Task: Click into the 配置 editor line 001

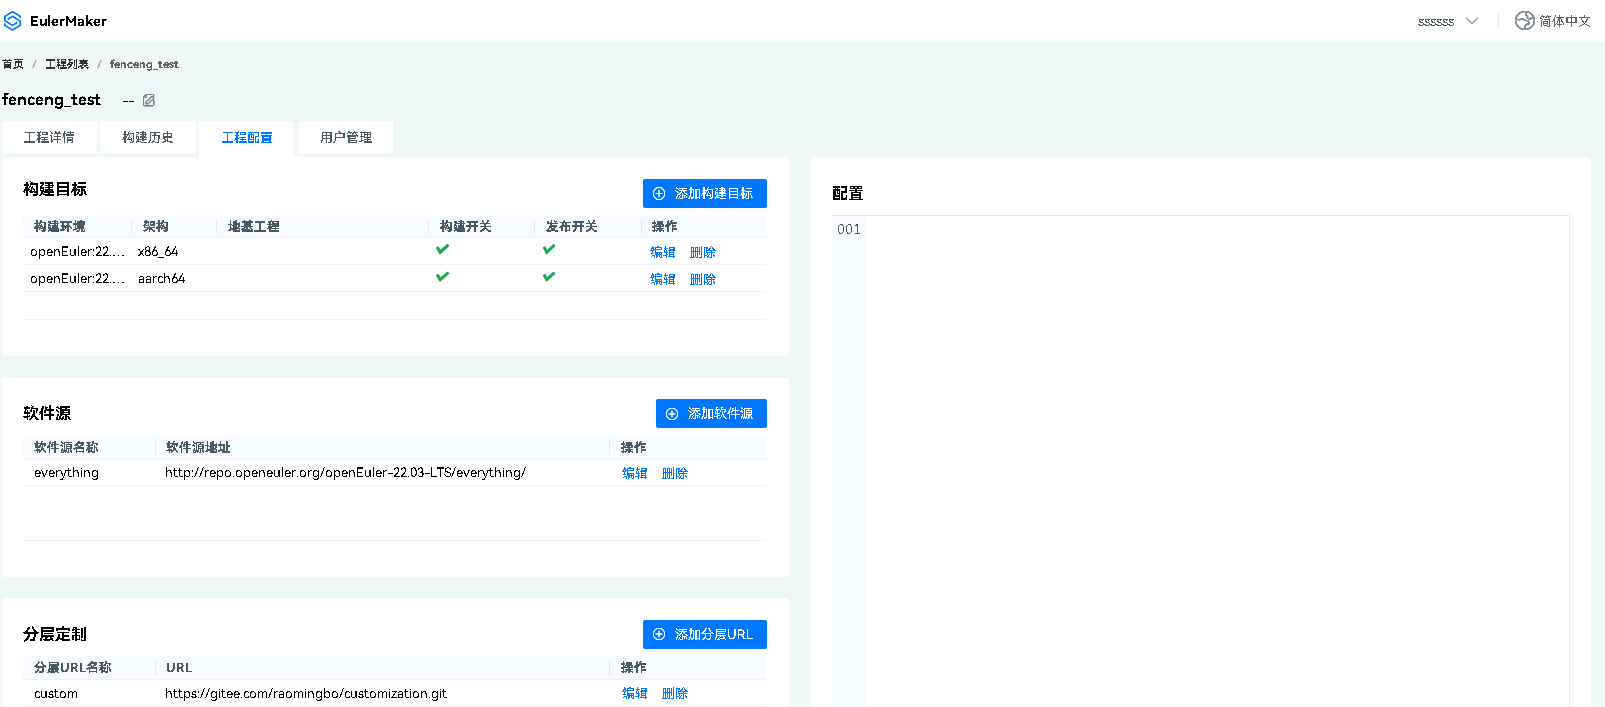Action: [1200, 230]
